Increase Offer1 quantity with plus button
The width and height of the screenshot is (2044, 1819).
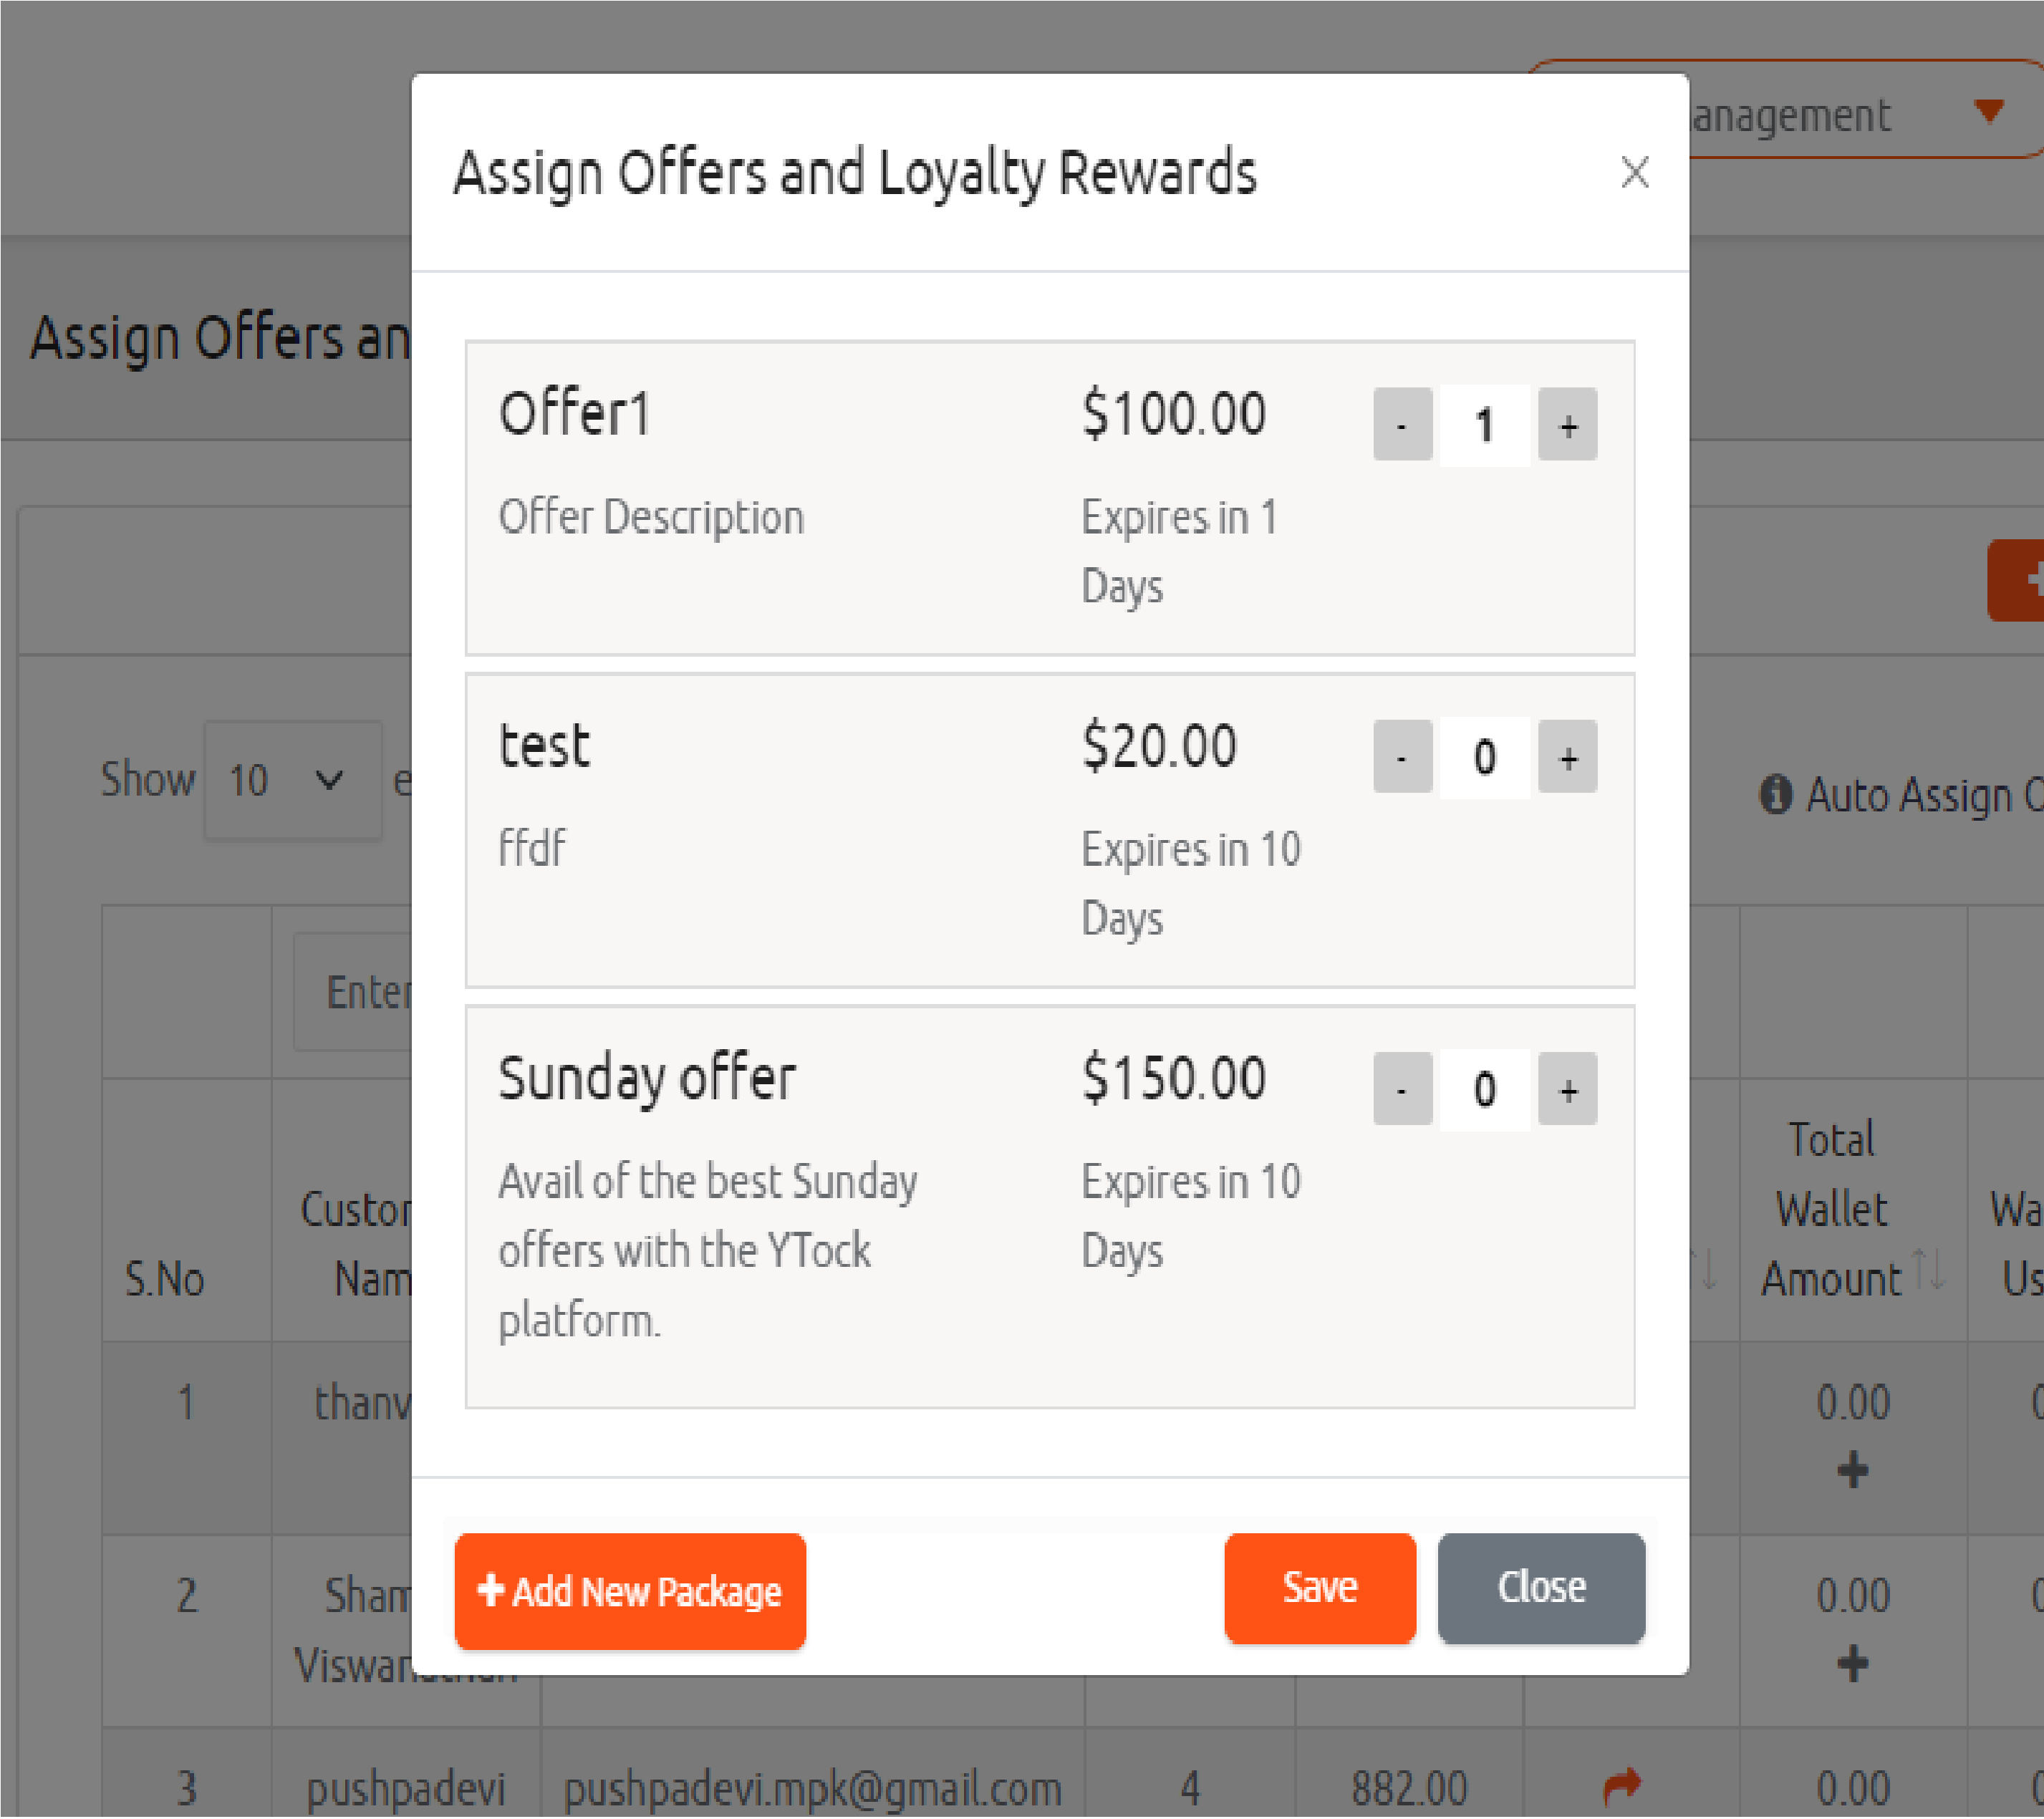tap(1567, 424)
